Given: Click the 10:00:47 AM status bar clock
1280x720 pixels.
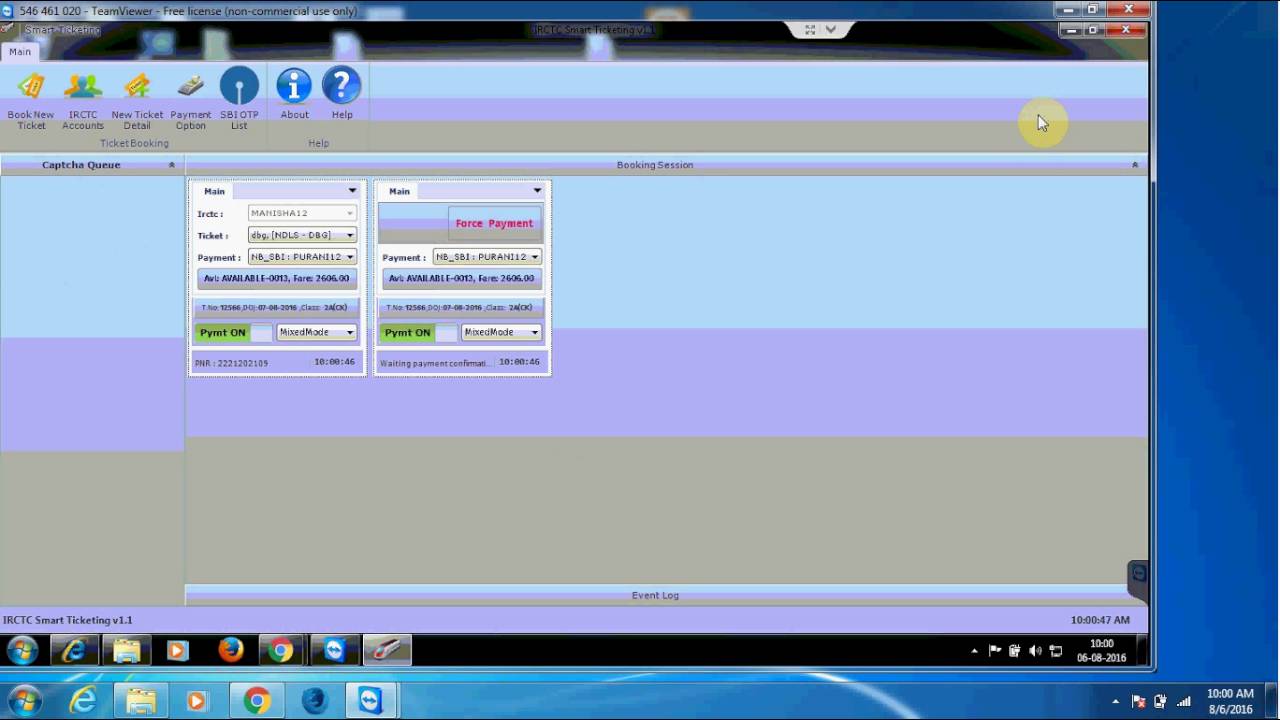Looking at the screenshot, I should pos(1100,620).
